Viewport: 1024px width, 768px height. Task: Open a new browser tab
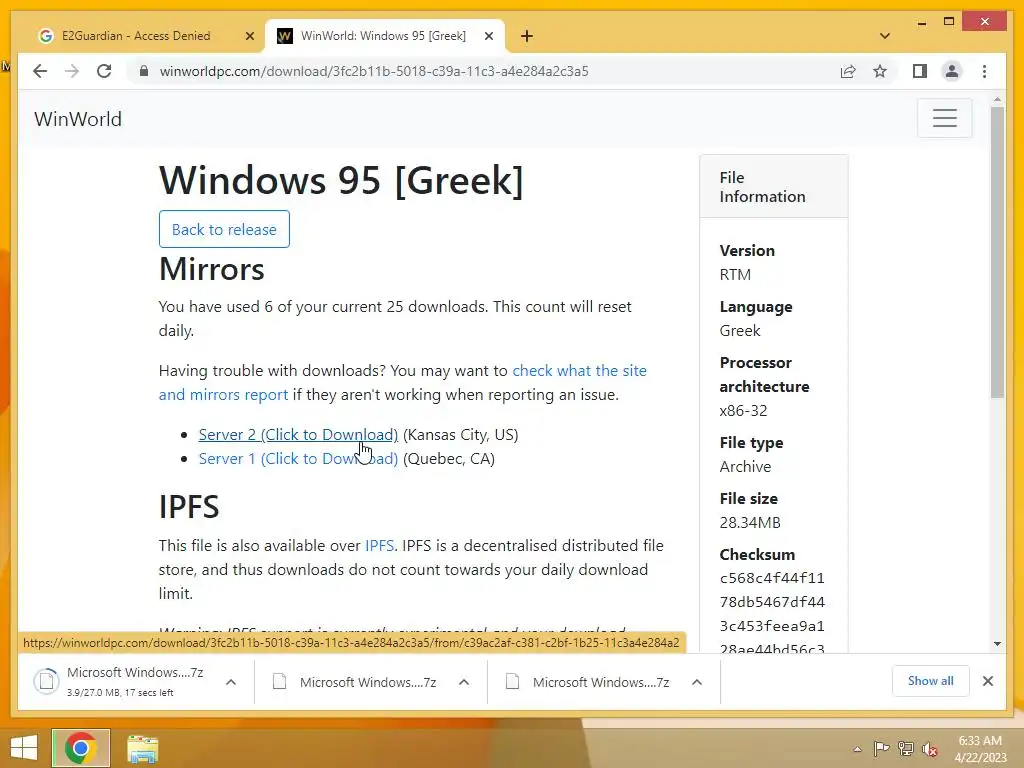point(527,36)
